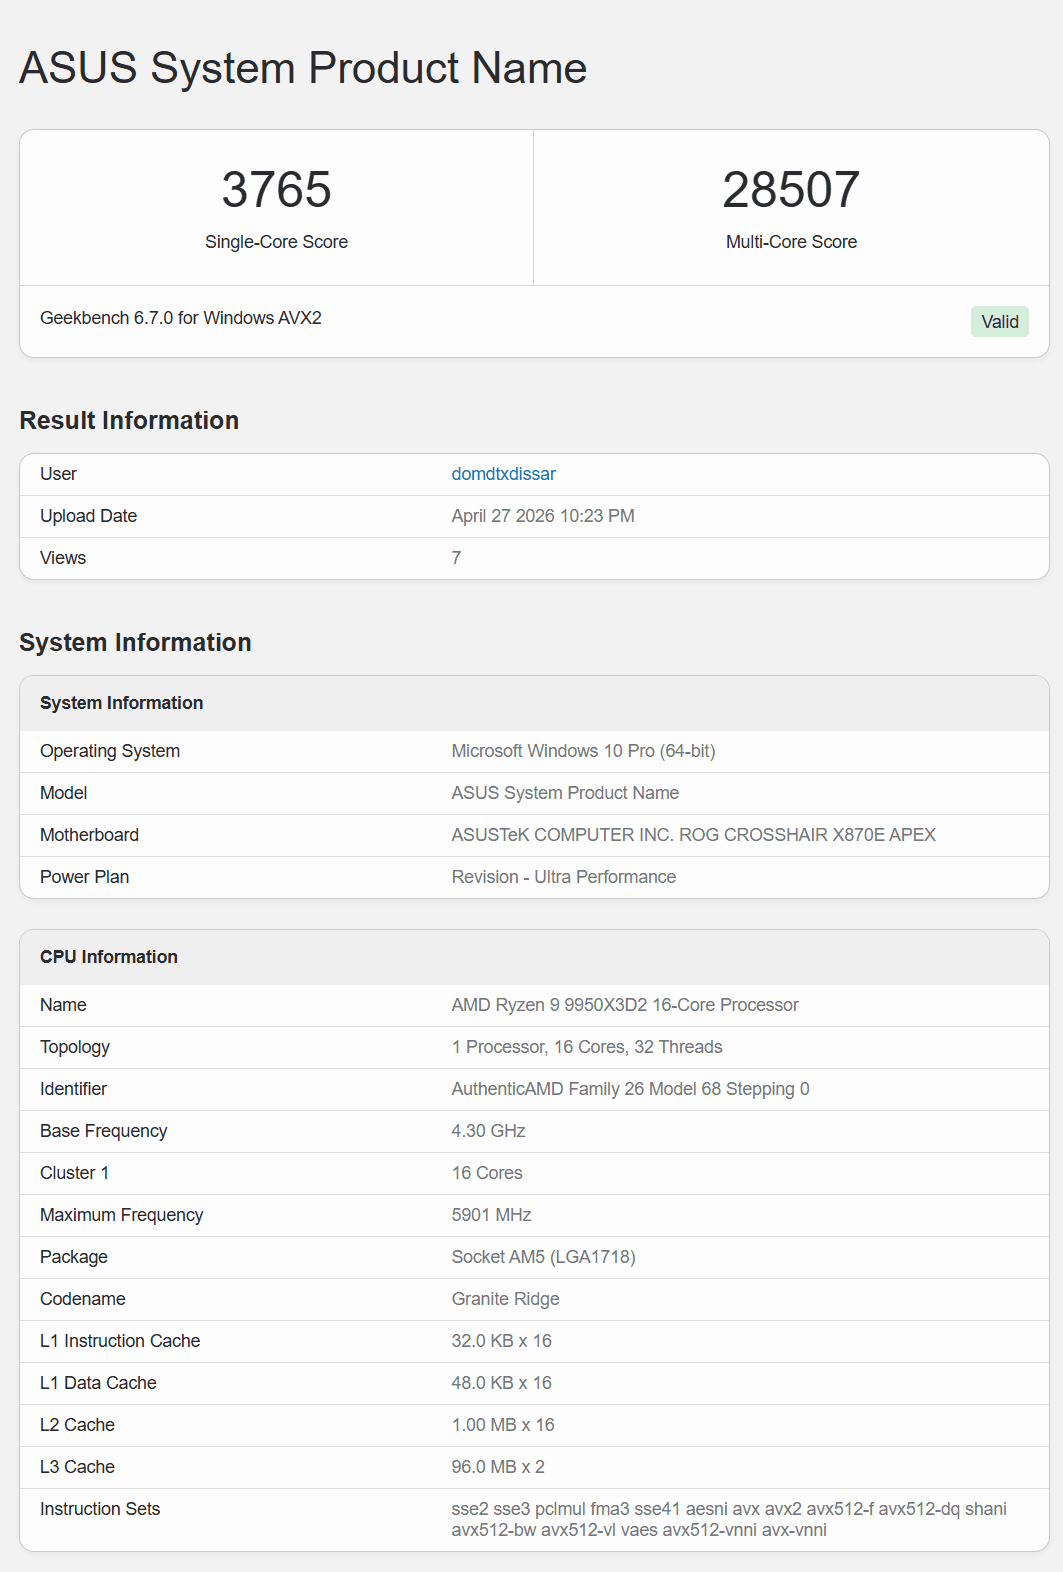
Task: Click the L2 Cache row label
Action: tap(77, 1425)
